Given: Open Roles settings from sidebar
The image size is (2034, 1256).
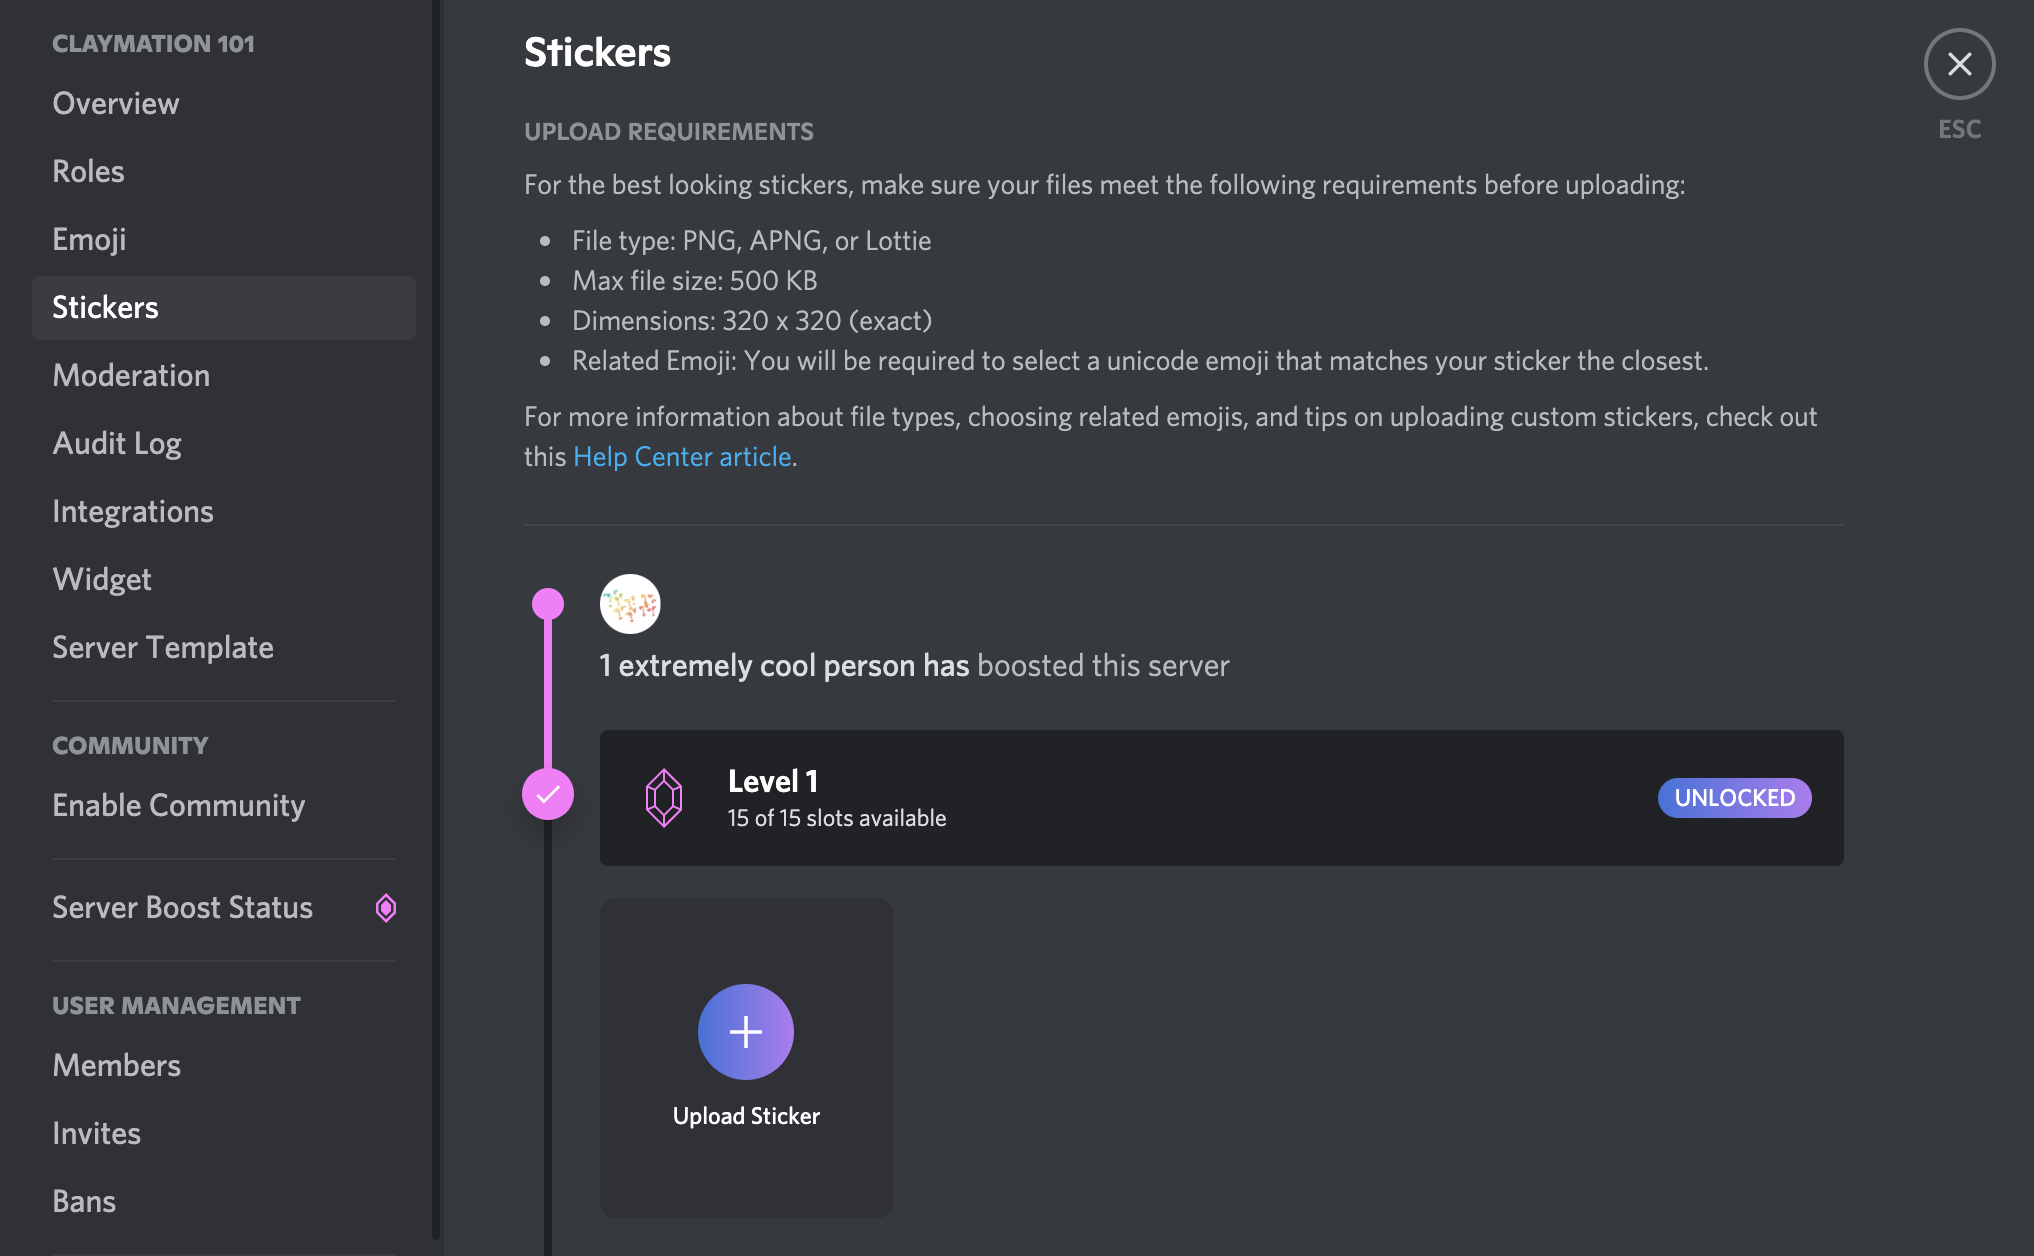Looking at the screenshot, I should pyautogui.click(x=89, y=170).
